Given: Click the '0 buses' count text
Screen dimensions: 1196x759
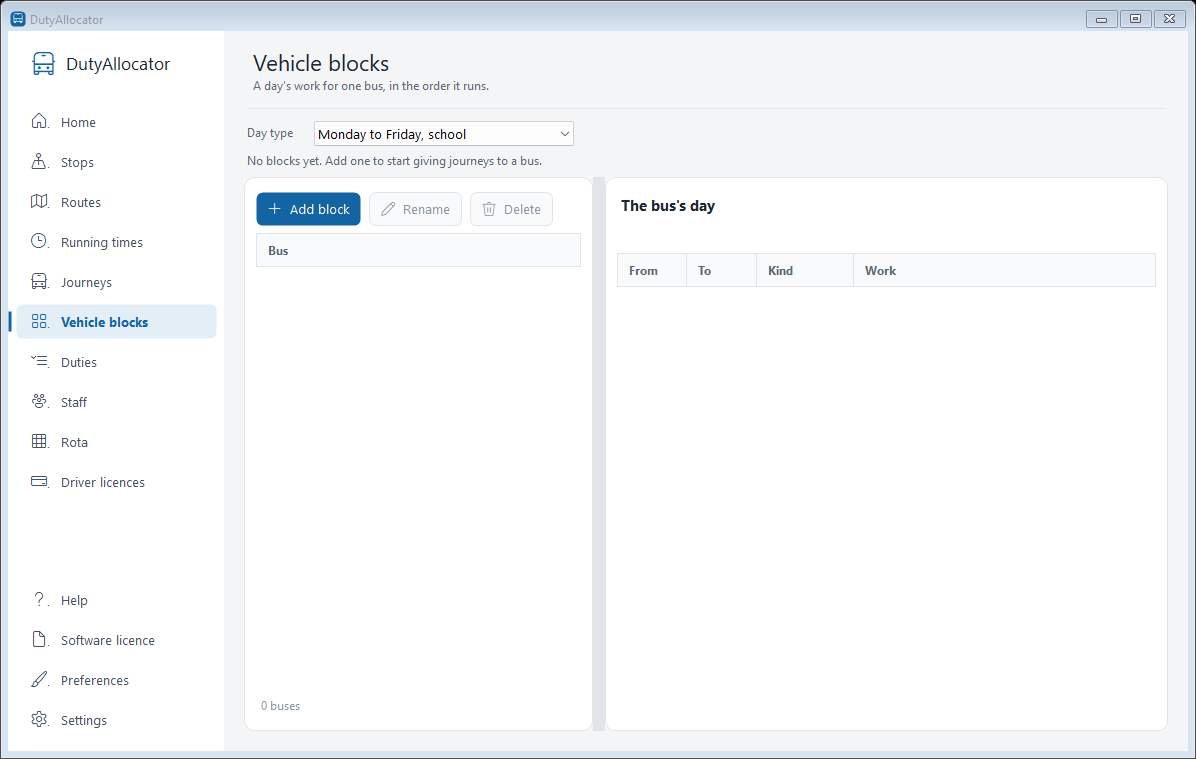Looking at the screenshot, I should tap(280, 706).
